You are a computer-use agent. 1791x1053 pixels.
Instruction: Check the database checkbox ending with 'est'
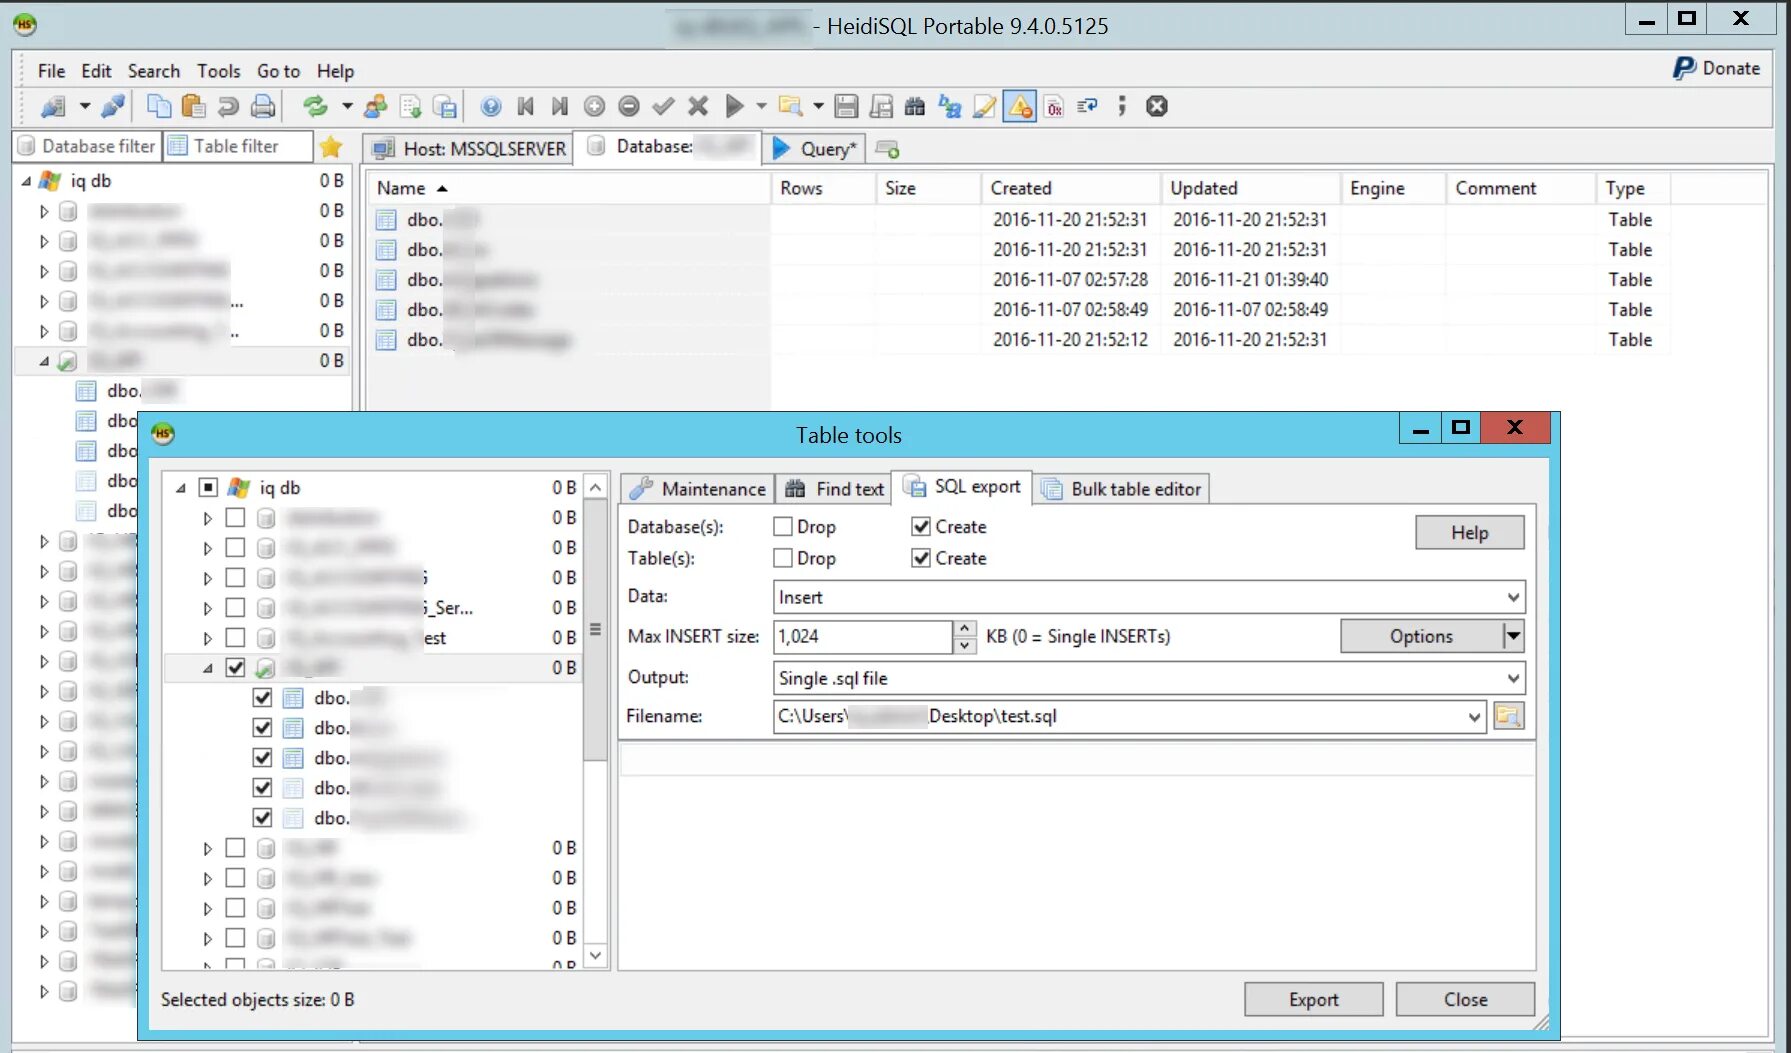point(235,637)
